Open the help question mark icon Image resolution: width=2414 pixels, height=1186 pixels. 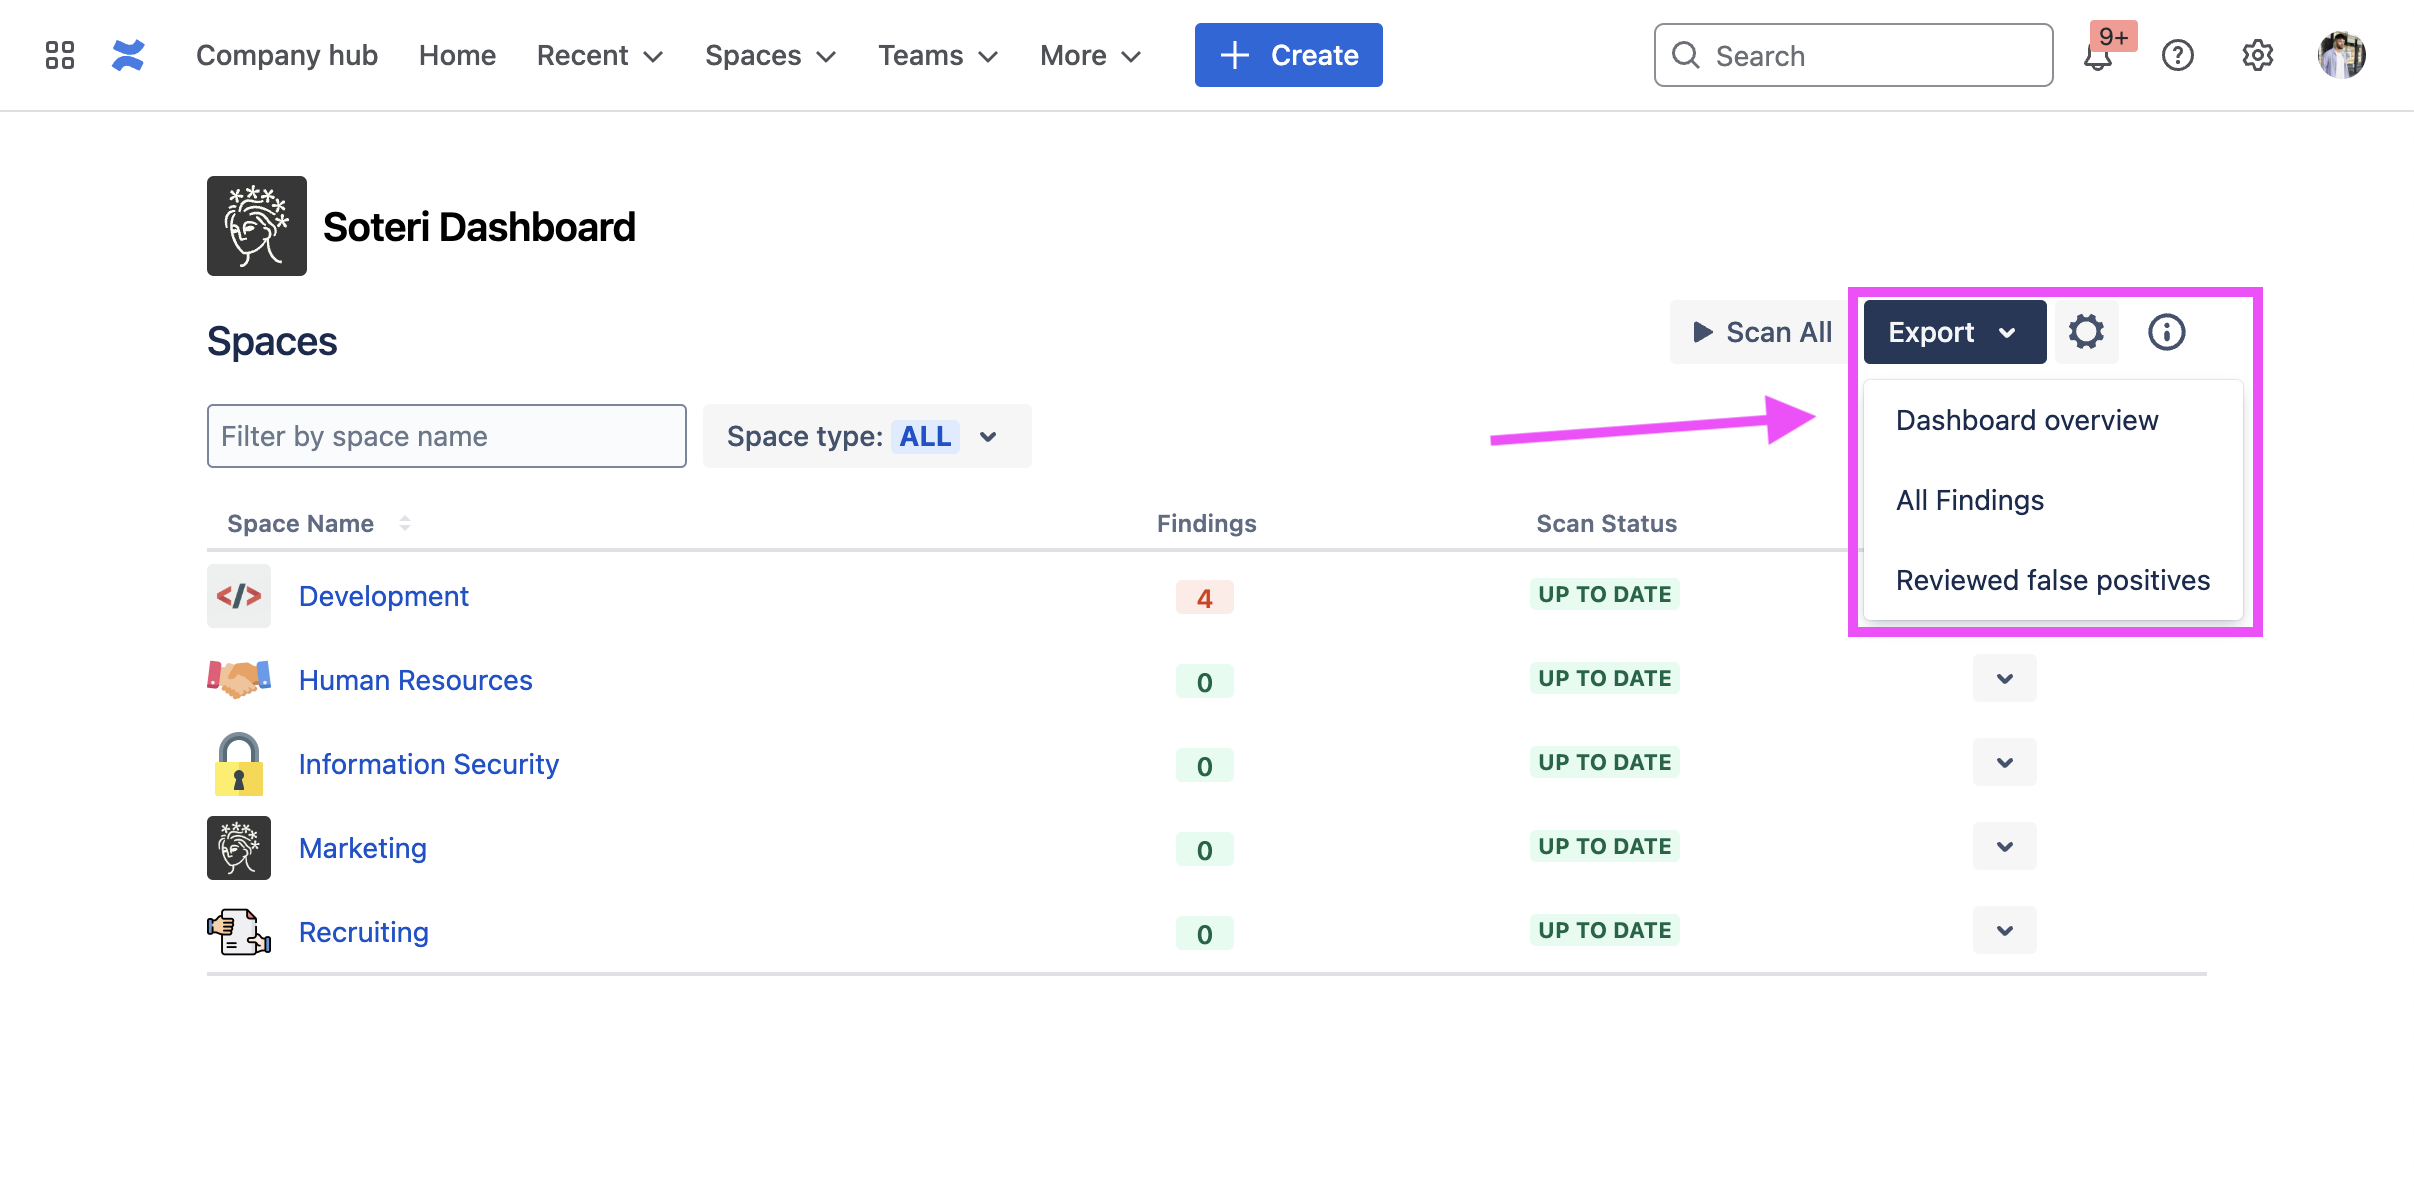[2177, 55]
